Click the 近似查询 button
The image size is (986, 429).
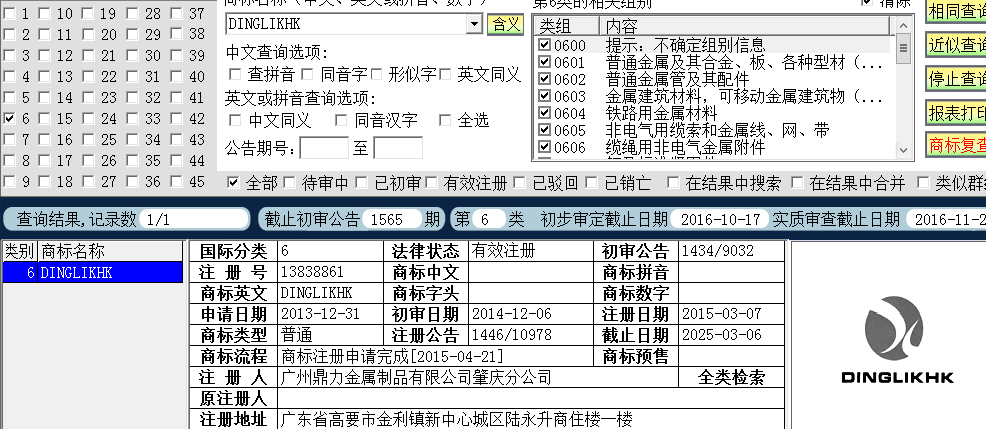(x=956, y=45)
